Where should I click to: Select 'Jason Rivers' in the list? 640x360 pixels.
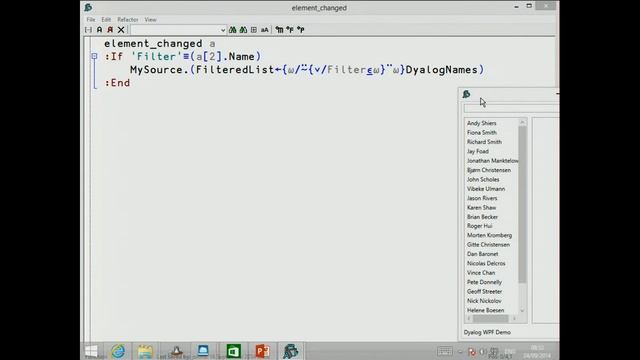pyautogui.click(x=482, y=198)
